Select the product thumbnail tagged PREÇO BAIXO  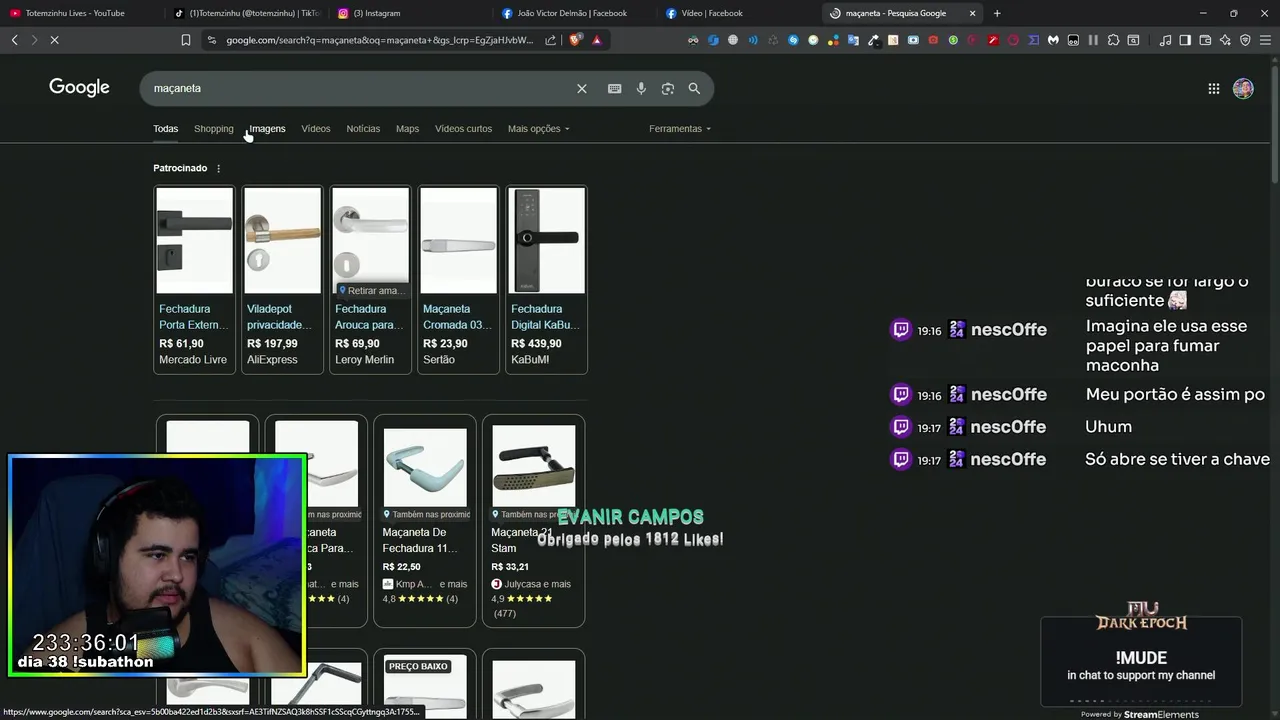pos(425,688)
